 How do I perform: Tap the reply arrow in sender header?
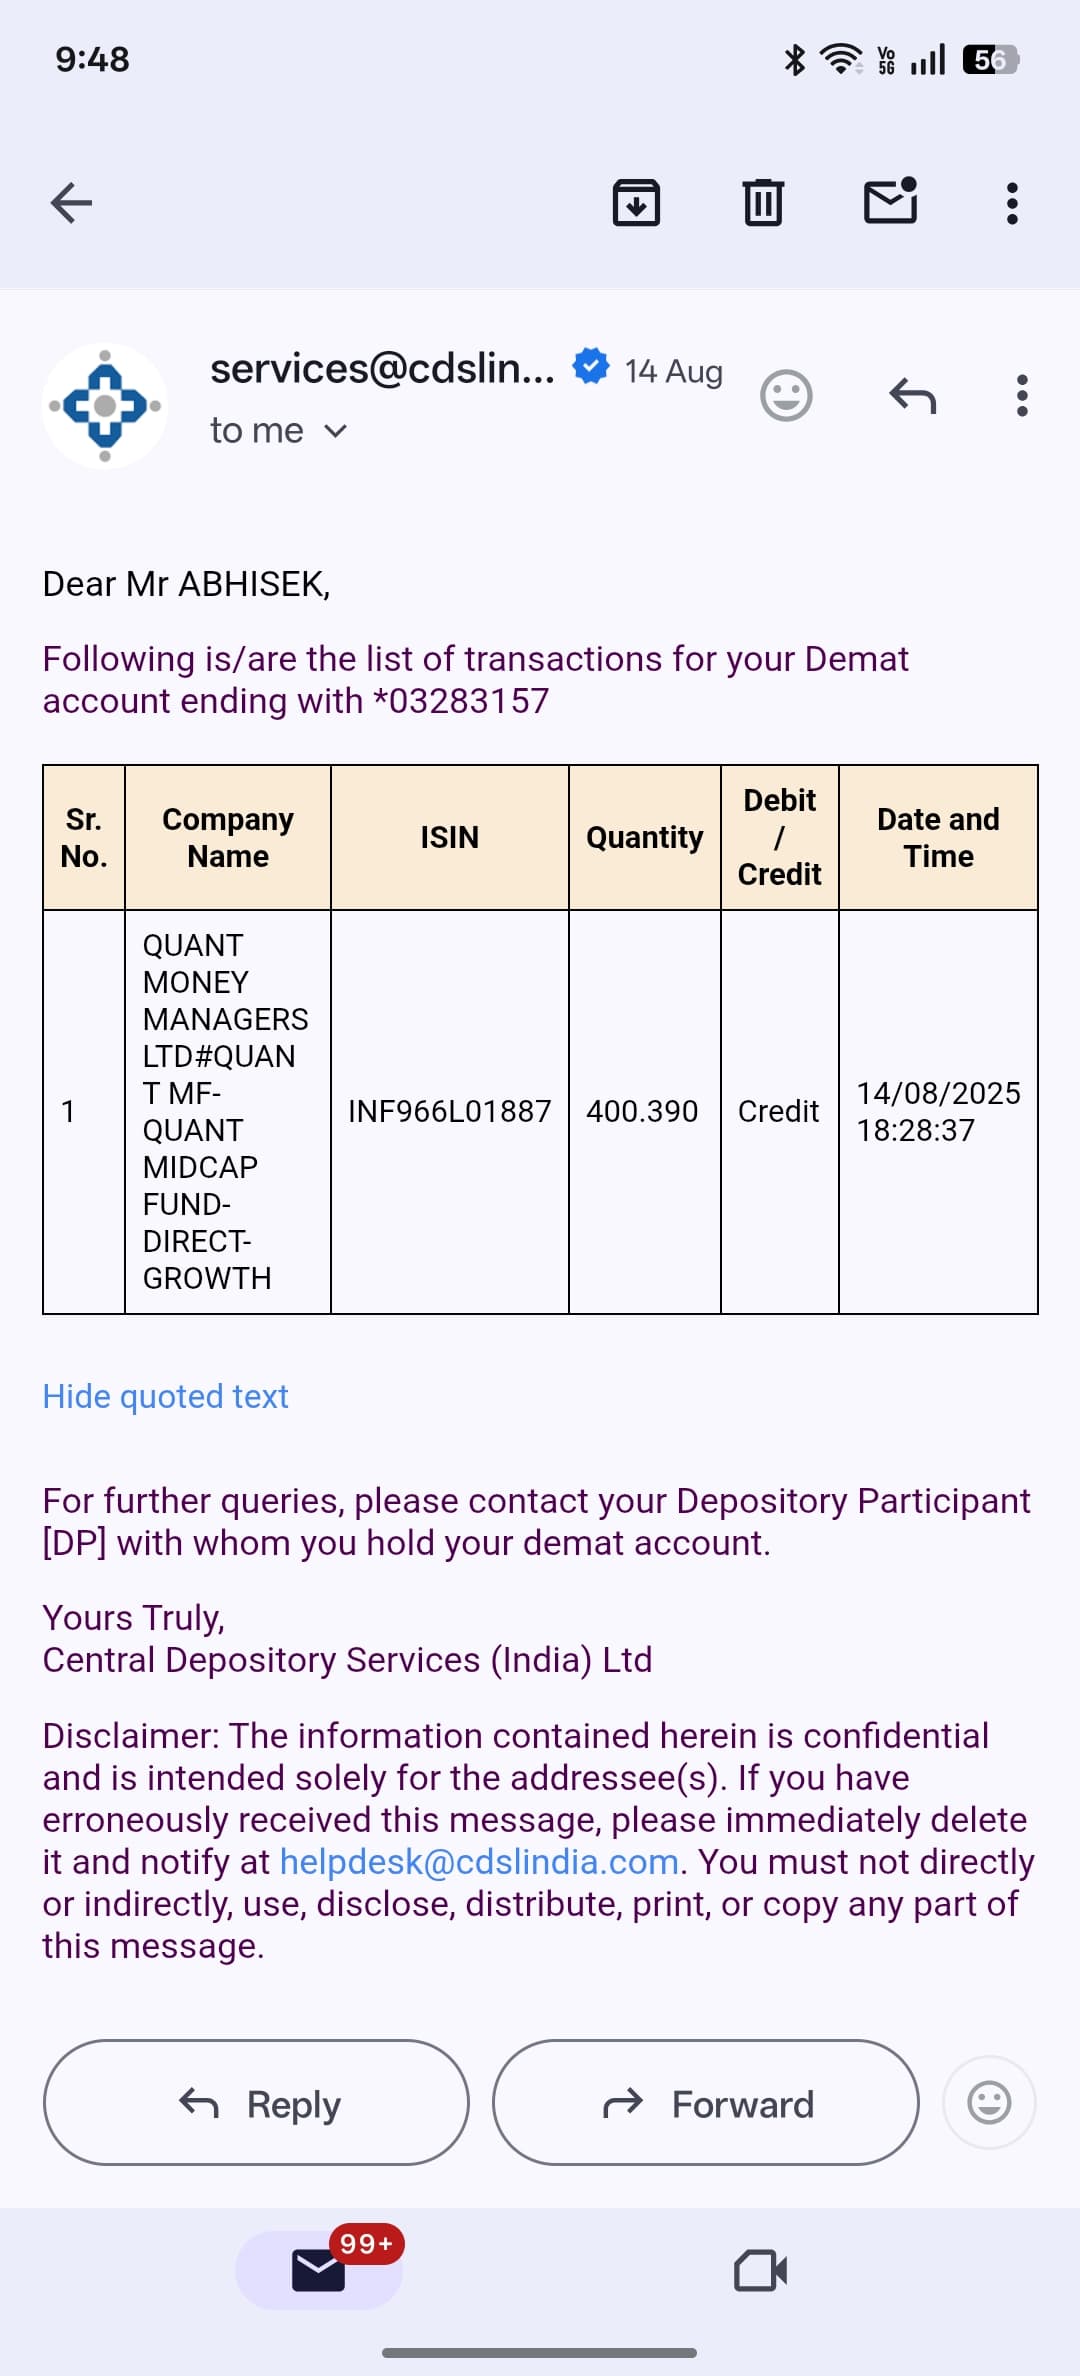pos(912,396)
